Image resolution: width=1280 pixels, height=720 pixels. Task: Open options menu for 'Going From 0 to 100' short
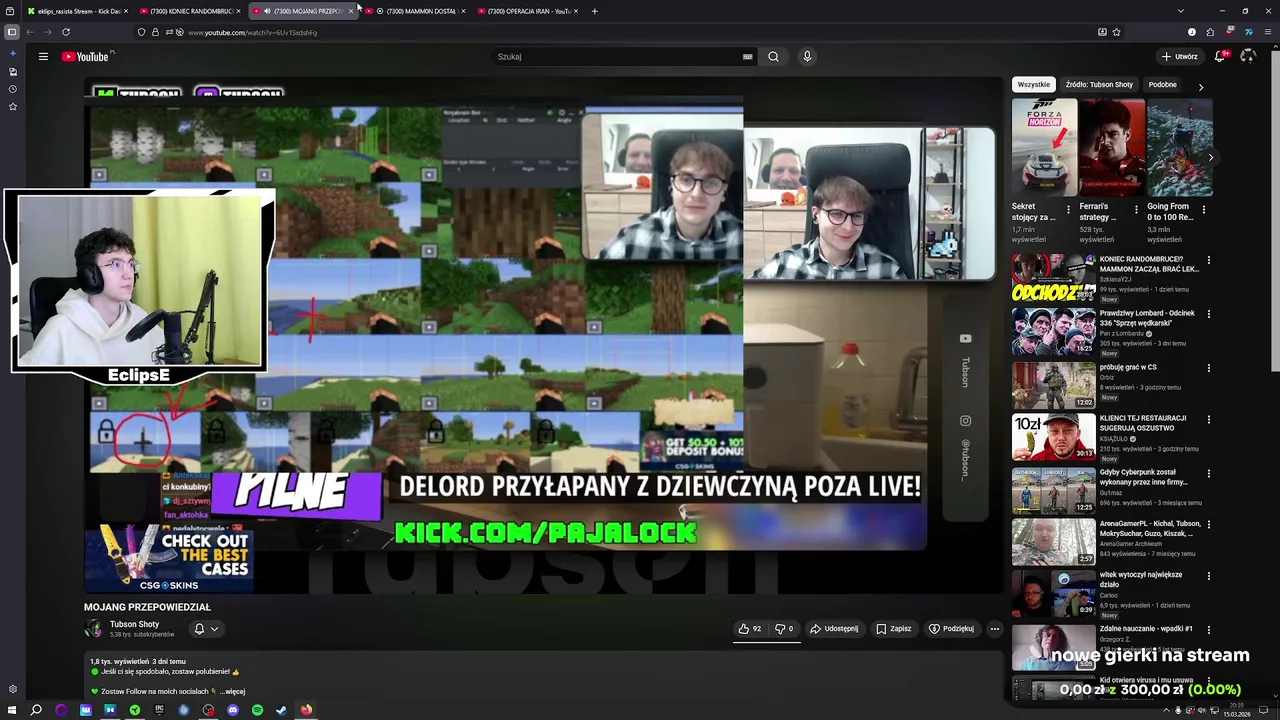1203,210
